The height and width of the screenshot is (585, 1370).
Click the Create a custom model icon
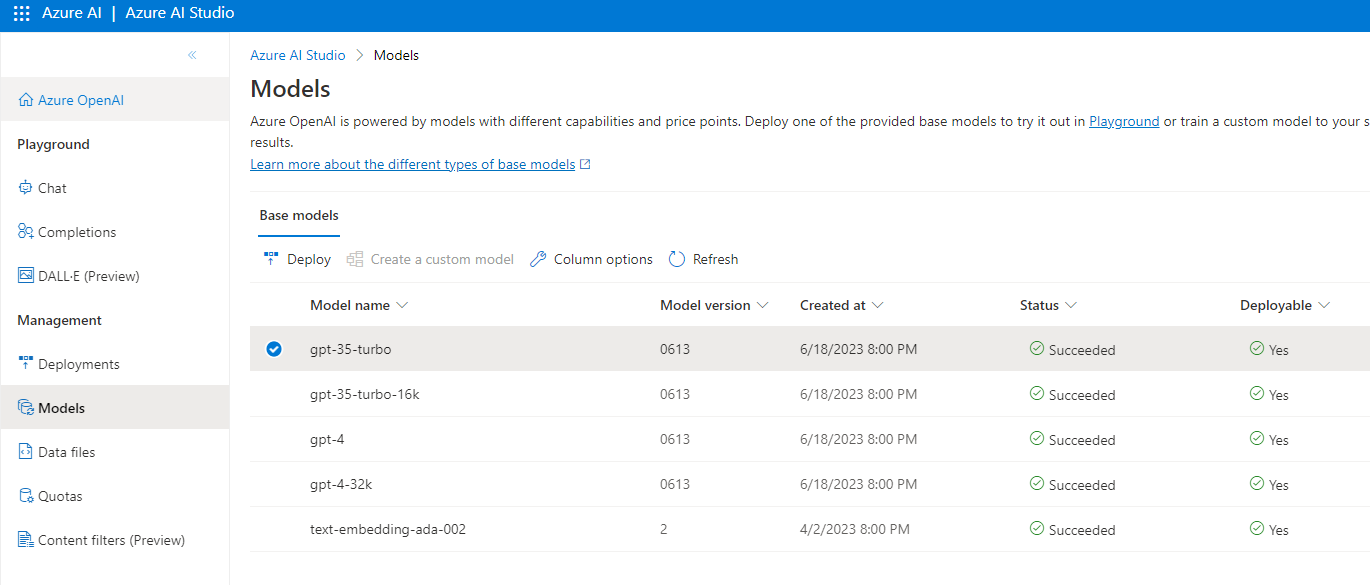click(x=355, y=259)
